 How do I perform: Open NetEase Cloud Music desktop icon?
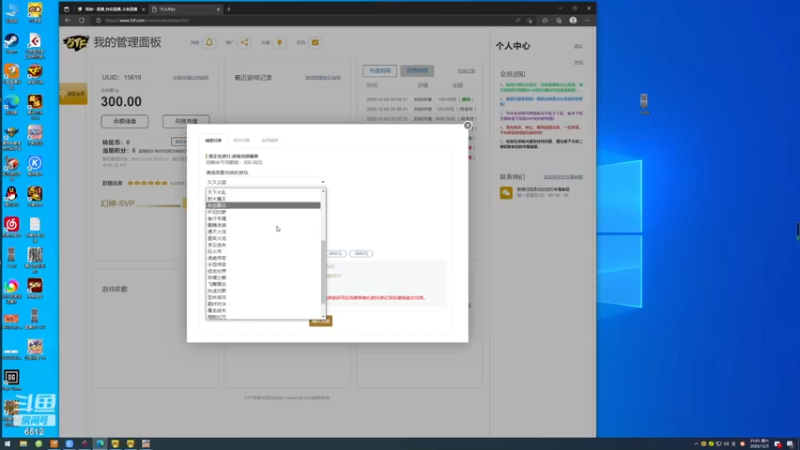click(11, 224)
